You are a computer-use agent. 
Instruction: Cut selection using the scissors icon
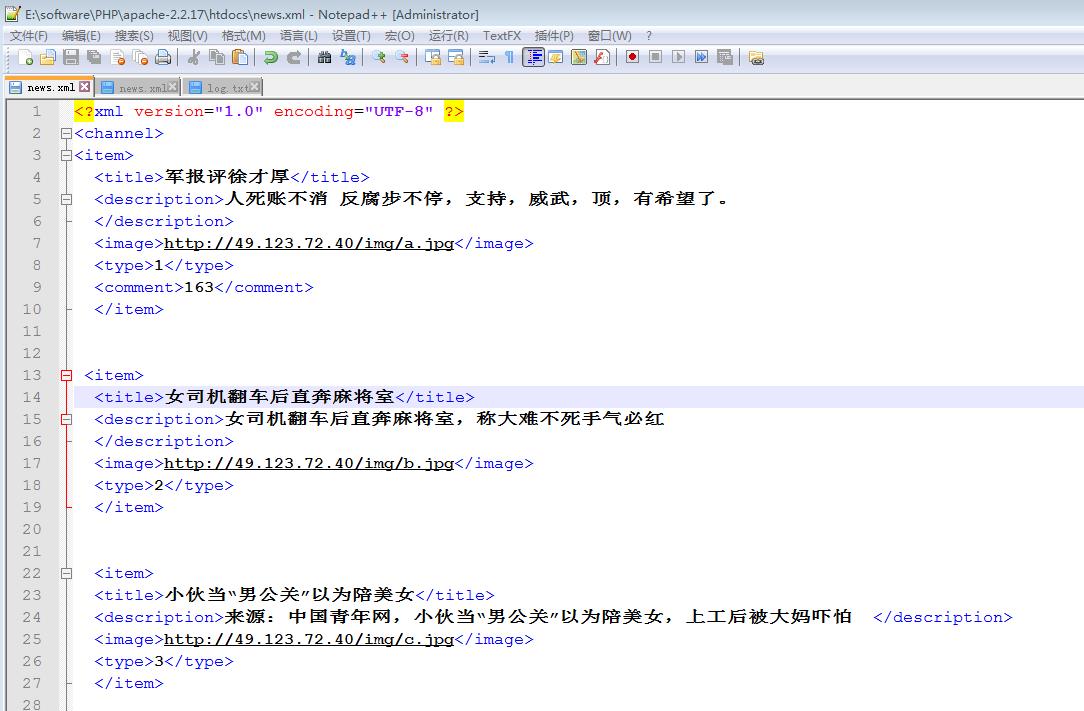[x=194, y=57]
